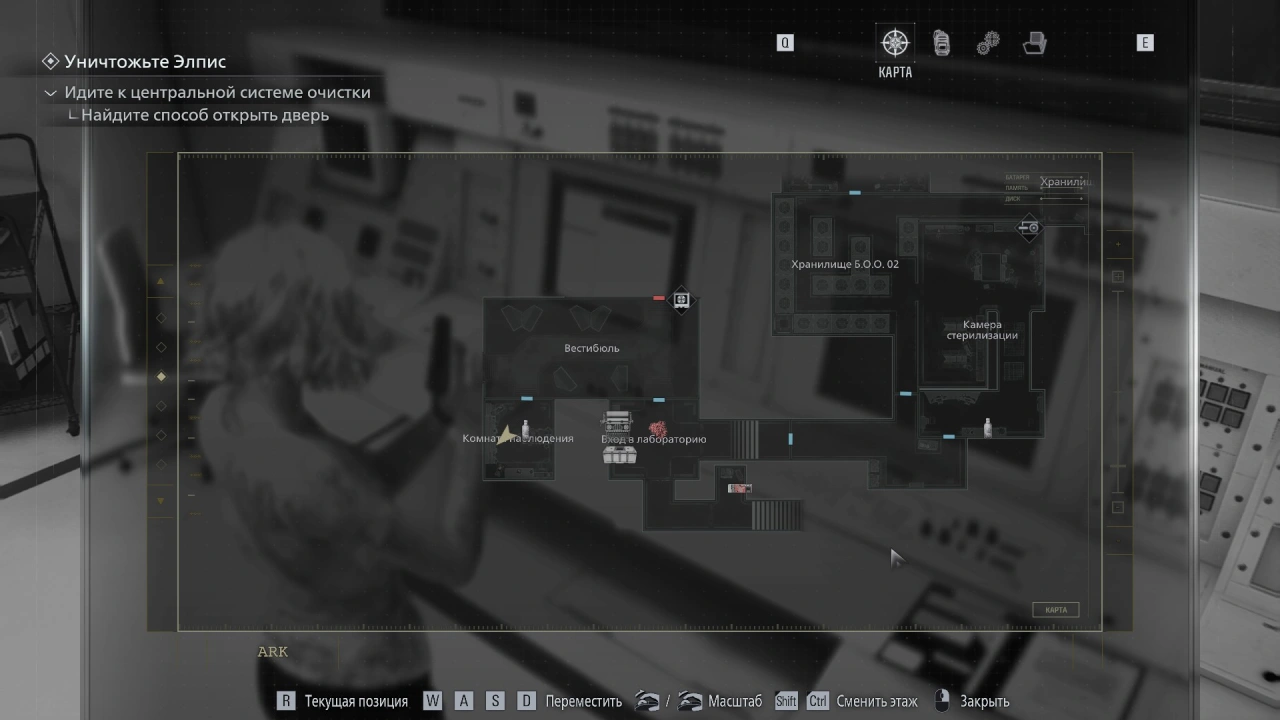Select the bottommost floor diamond

[x=161, y=465]
